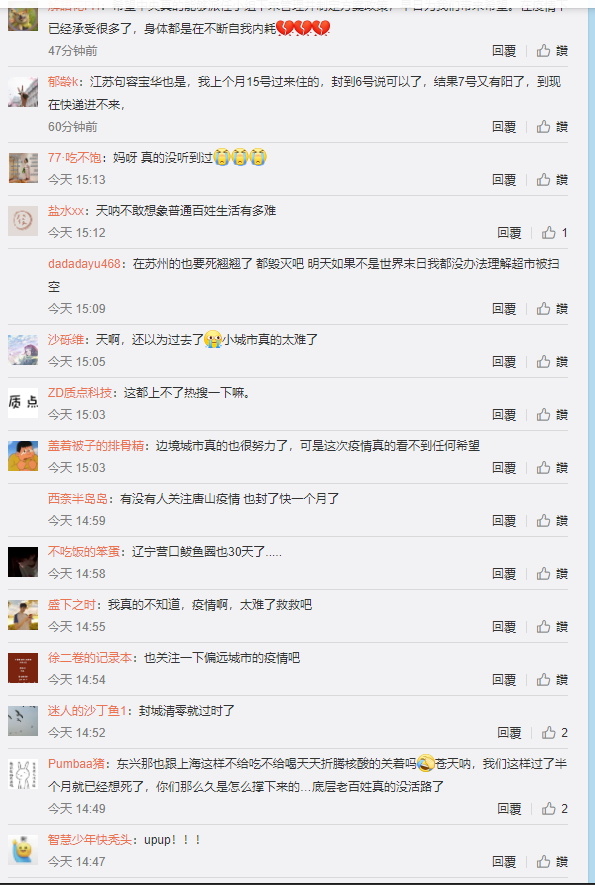Viewport: 595px width, 885px height.
Task: Like 77·吃不饱's comment
Action: pyautogui.click(x=552, y=179)
